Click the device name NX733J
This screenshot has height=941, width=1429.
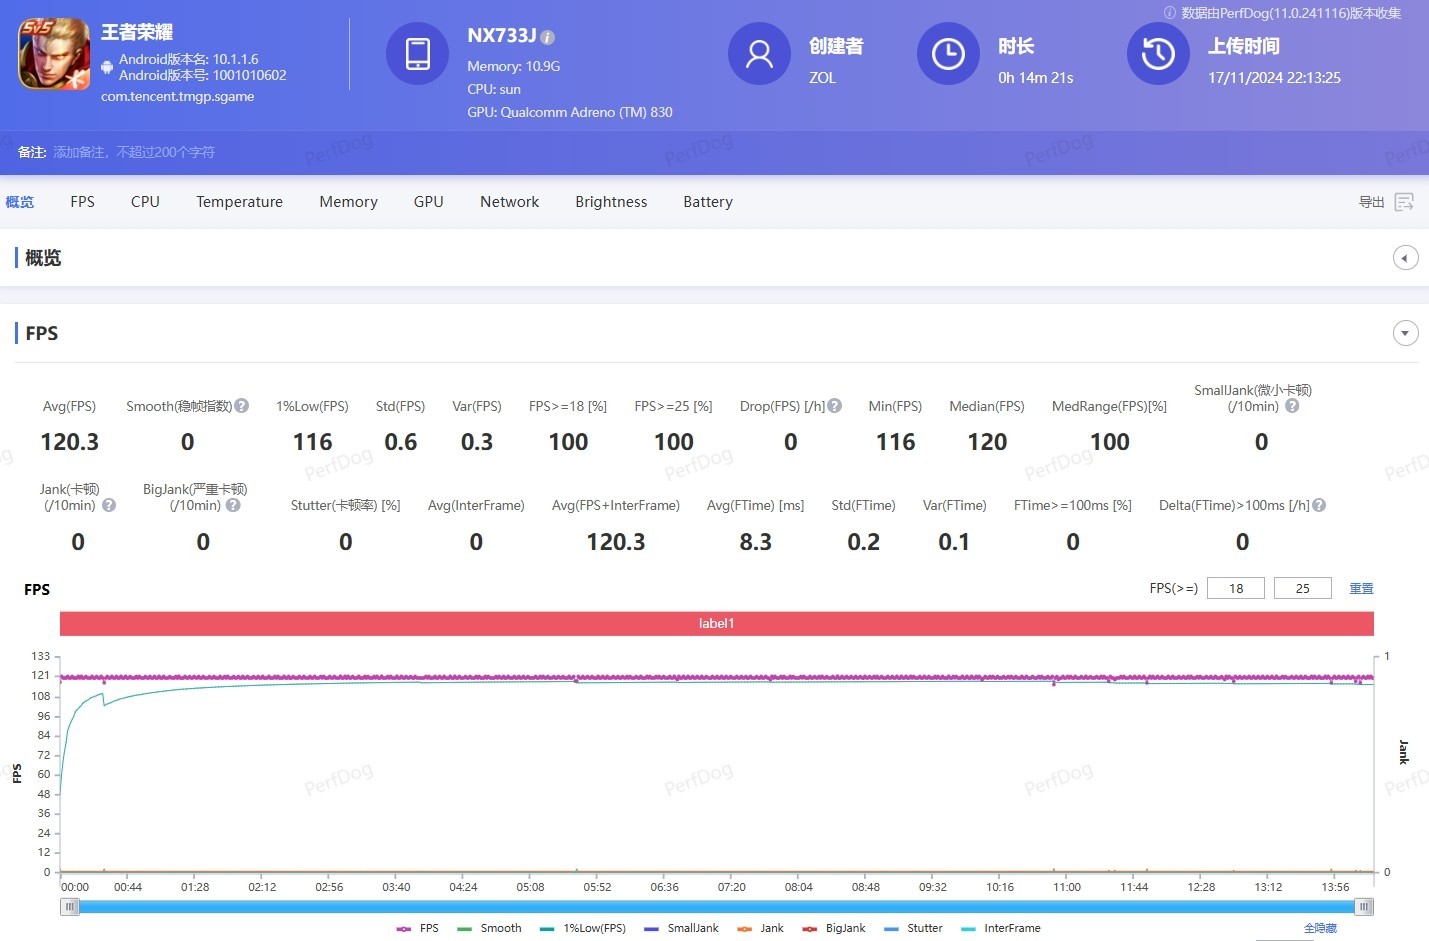click(502, 36)
